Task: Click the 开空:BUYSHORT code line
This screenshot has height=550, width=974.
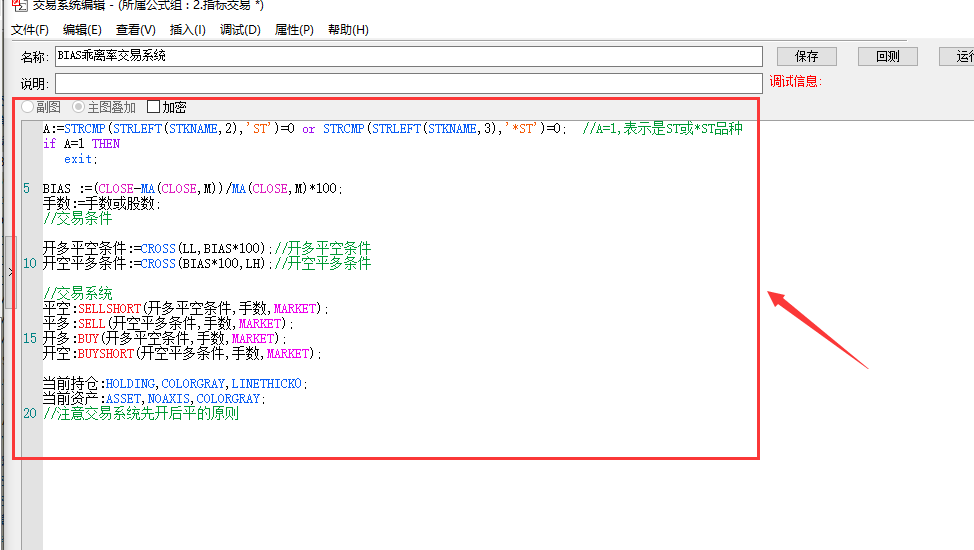Action: coord(182,353)
